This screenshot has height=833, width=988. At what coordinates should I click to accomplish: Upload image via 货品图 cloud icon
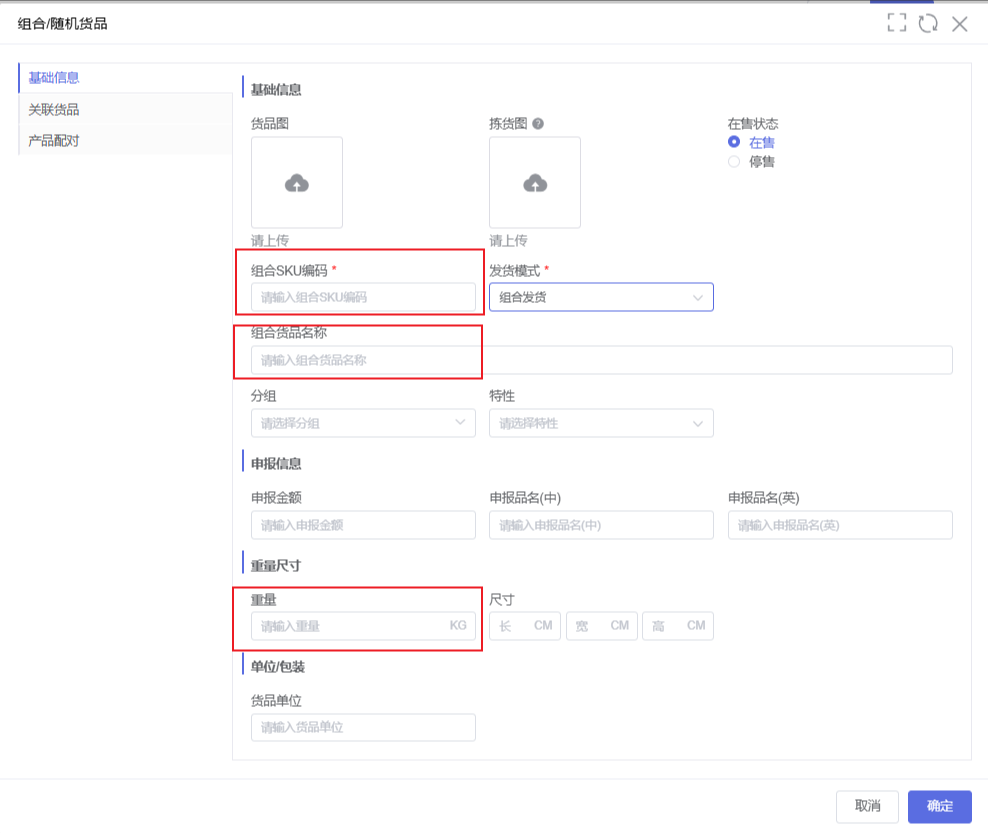297,183
